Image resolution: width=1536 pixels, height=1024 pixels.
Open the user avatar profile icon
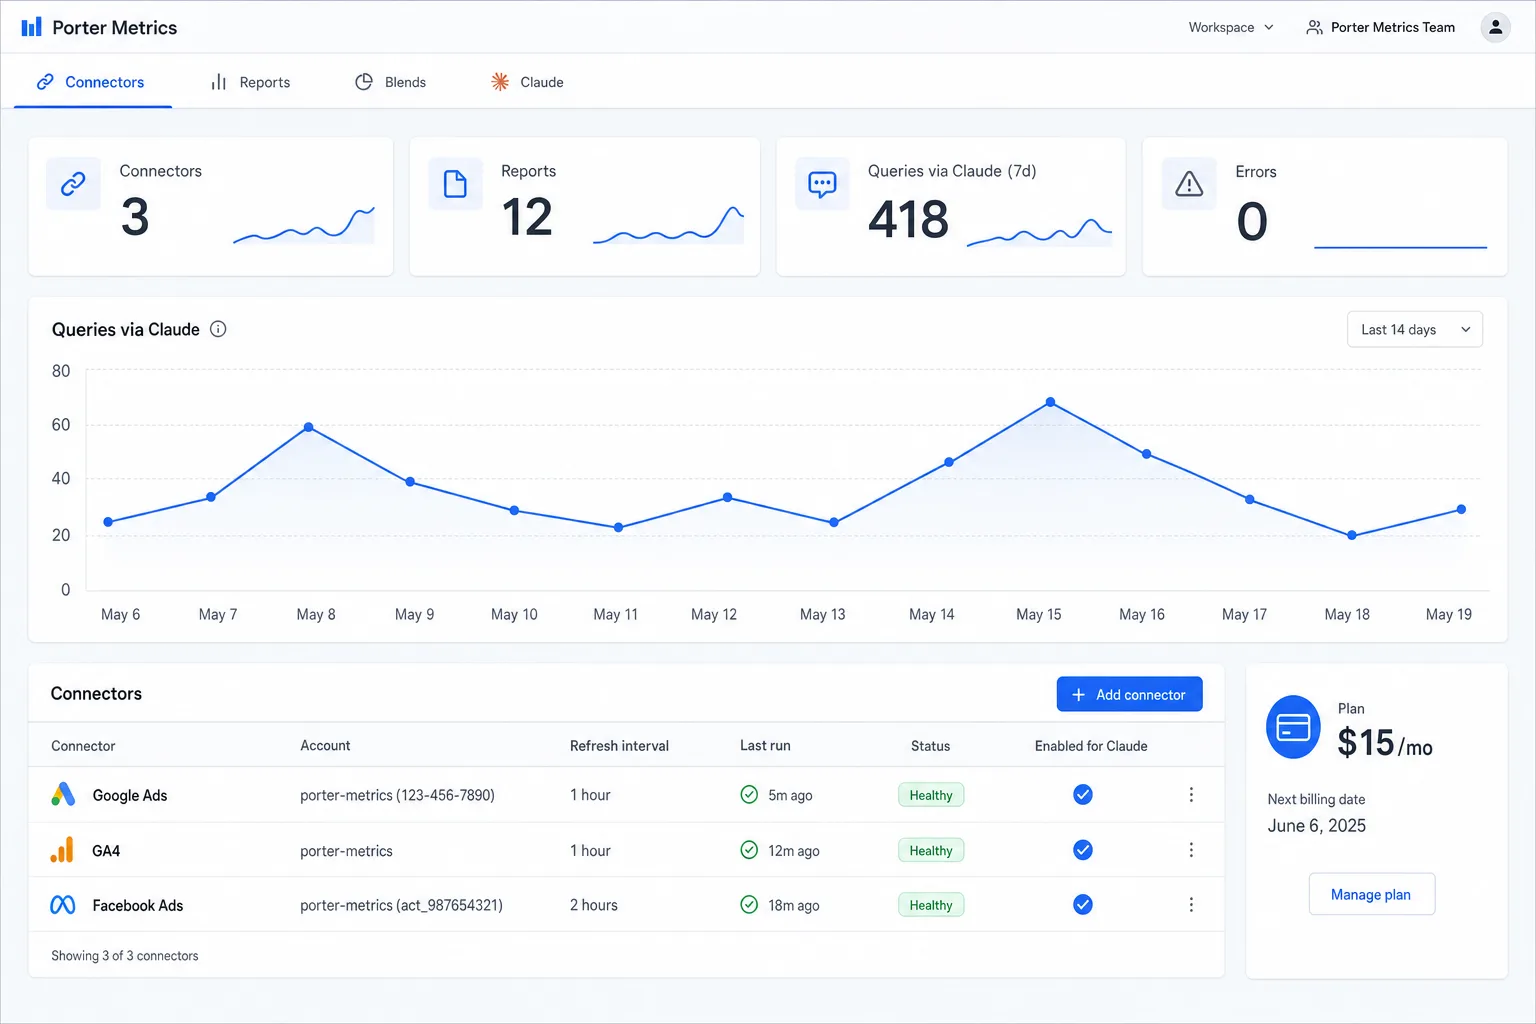coord(1495,27)
